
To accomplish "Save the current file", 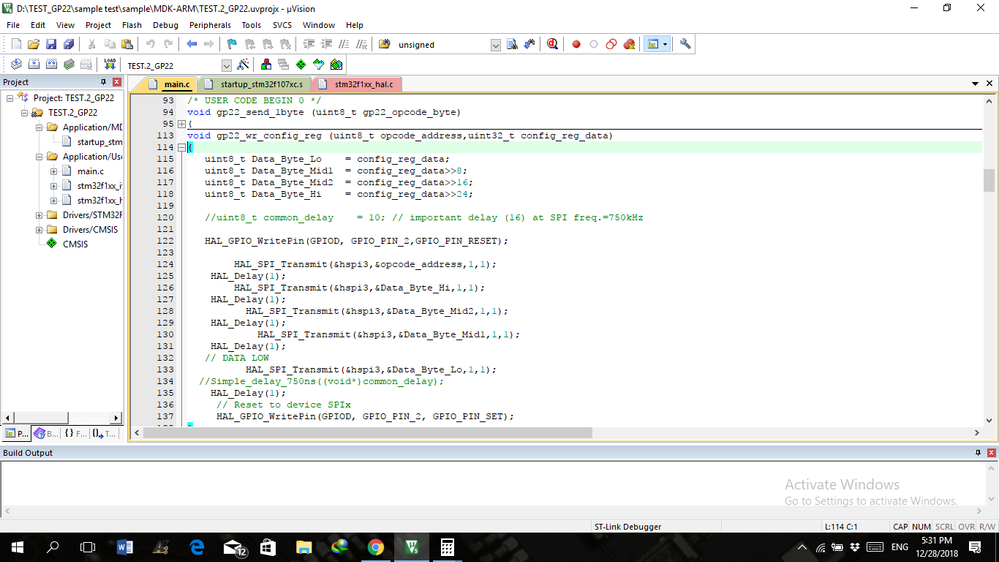I will [x=51, y=44].
